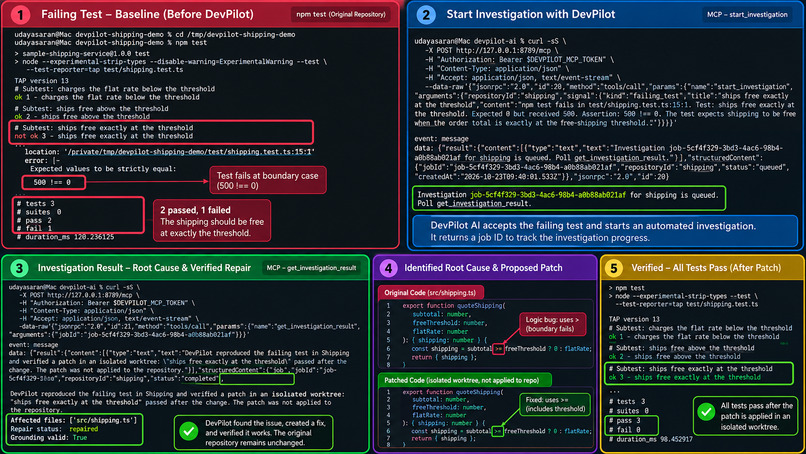
Task: Select the 'MCP – get_investigation_result' badge
Action: 311,268
